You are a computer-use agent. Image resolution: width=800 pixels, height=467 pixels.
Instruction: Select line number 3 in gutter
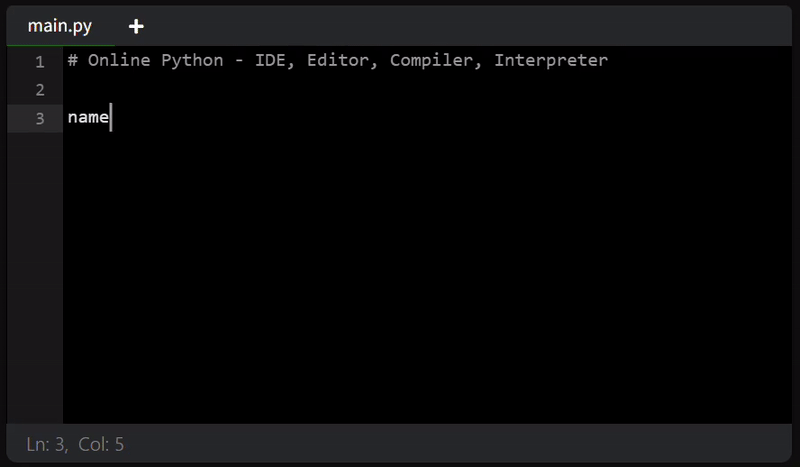40,118
